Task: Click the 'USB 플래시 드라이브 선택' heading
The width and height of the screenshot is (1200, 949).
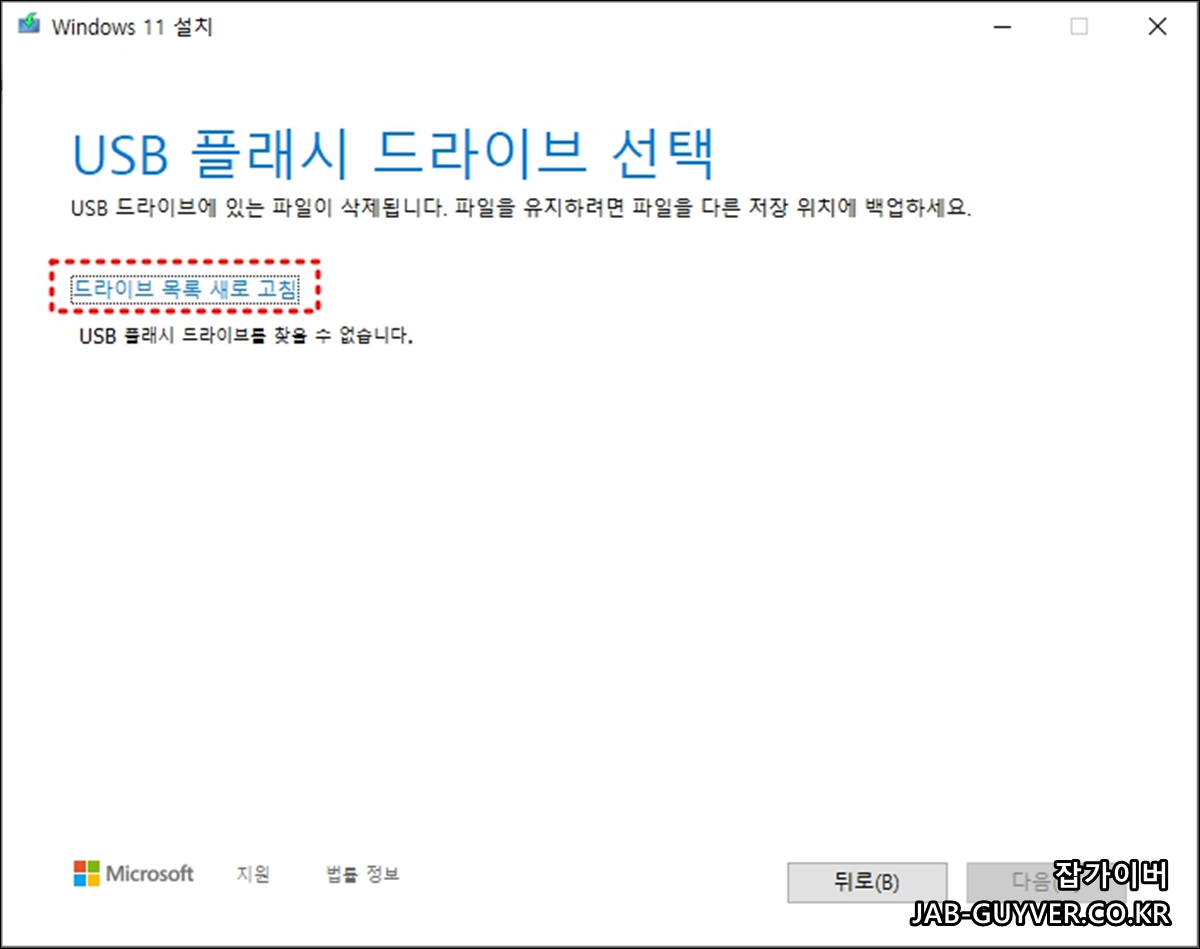Action: click(394, 153)
